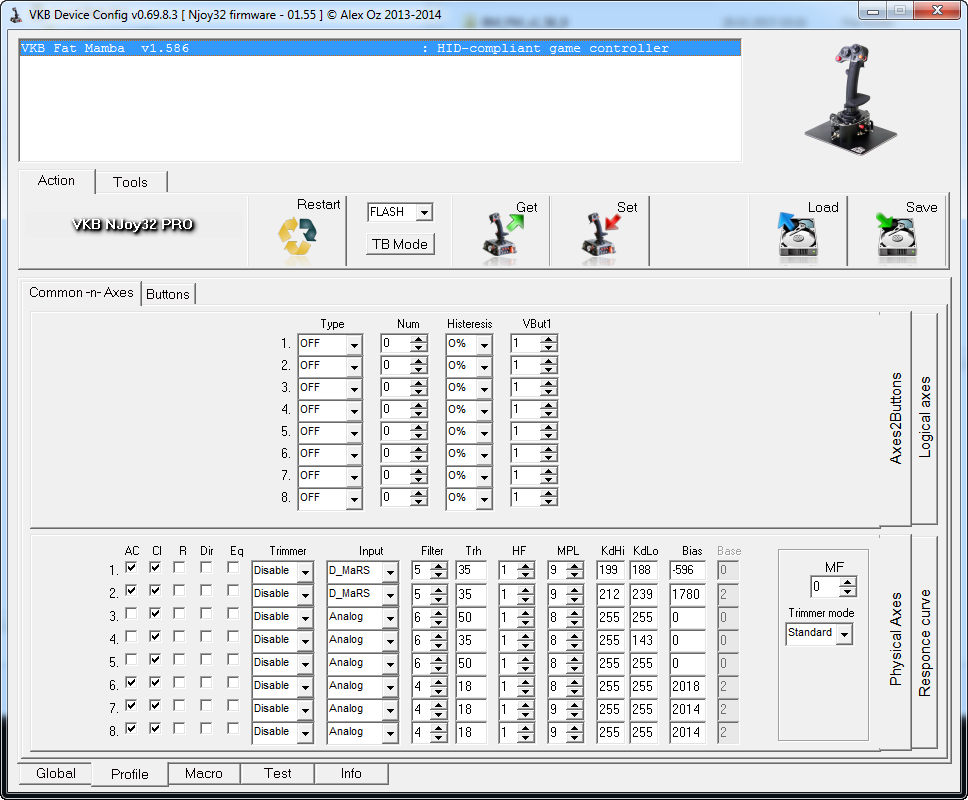Click KdLo field of axis 4 showing 143
The image size is (968, 800).
pyautogui.click(x=643, y=640)
